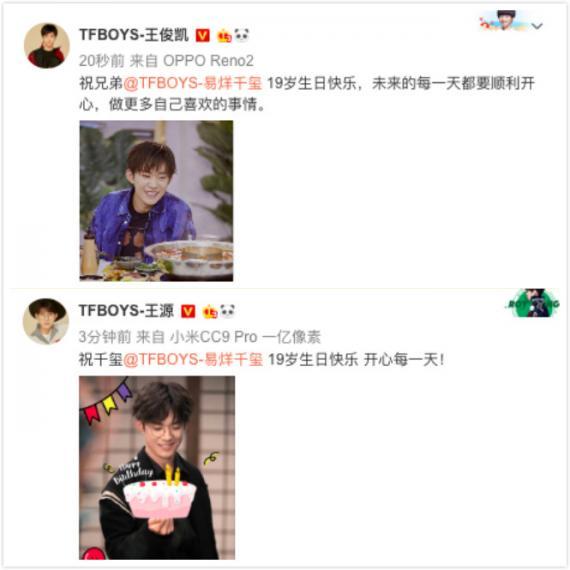Click the orange verified V badge beside 王源

pos(188,311)
